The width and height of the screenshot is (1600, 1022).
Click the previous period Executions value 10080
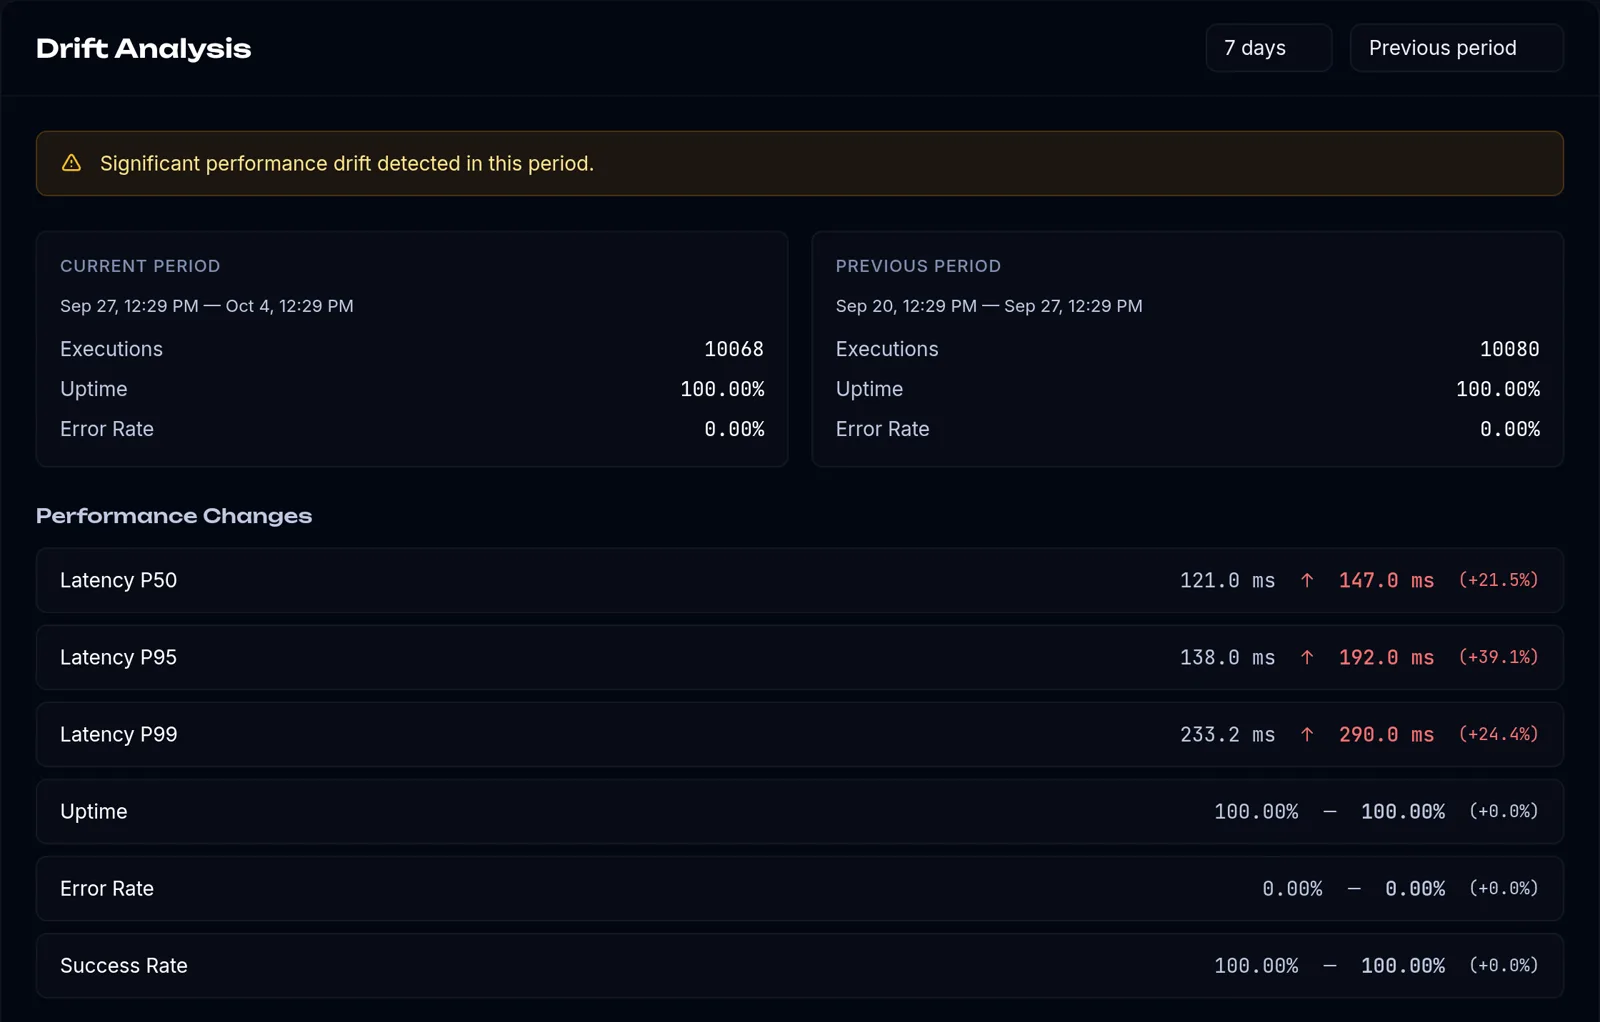point(1510,349)
